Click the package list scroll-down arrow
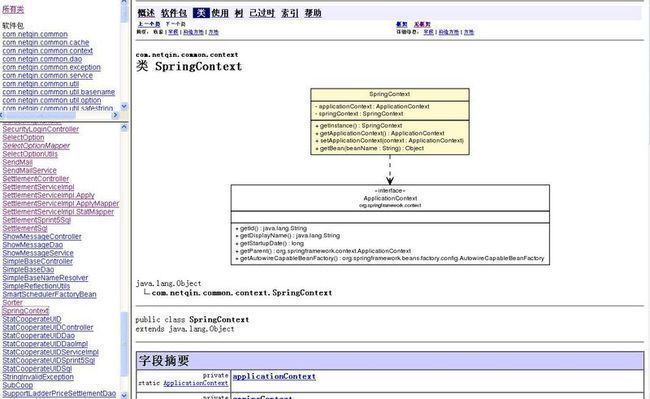This screenshot has height=399, width=650. [124, 106]
